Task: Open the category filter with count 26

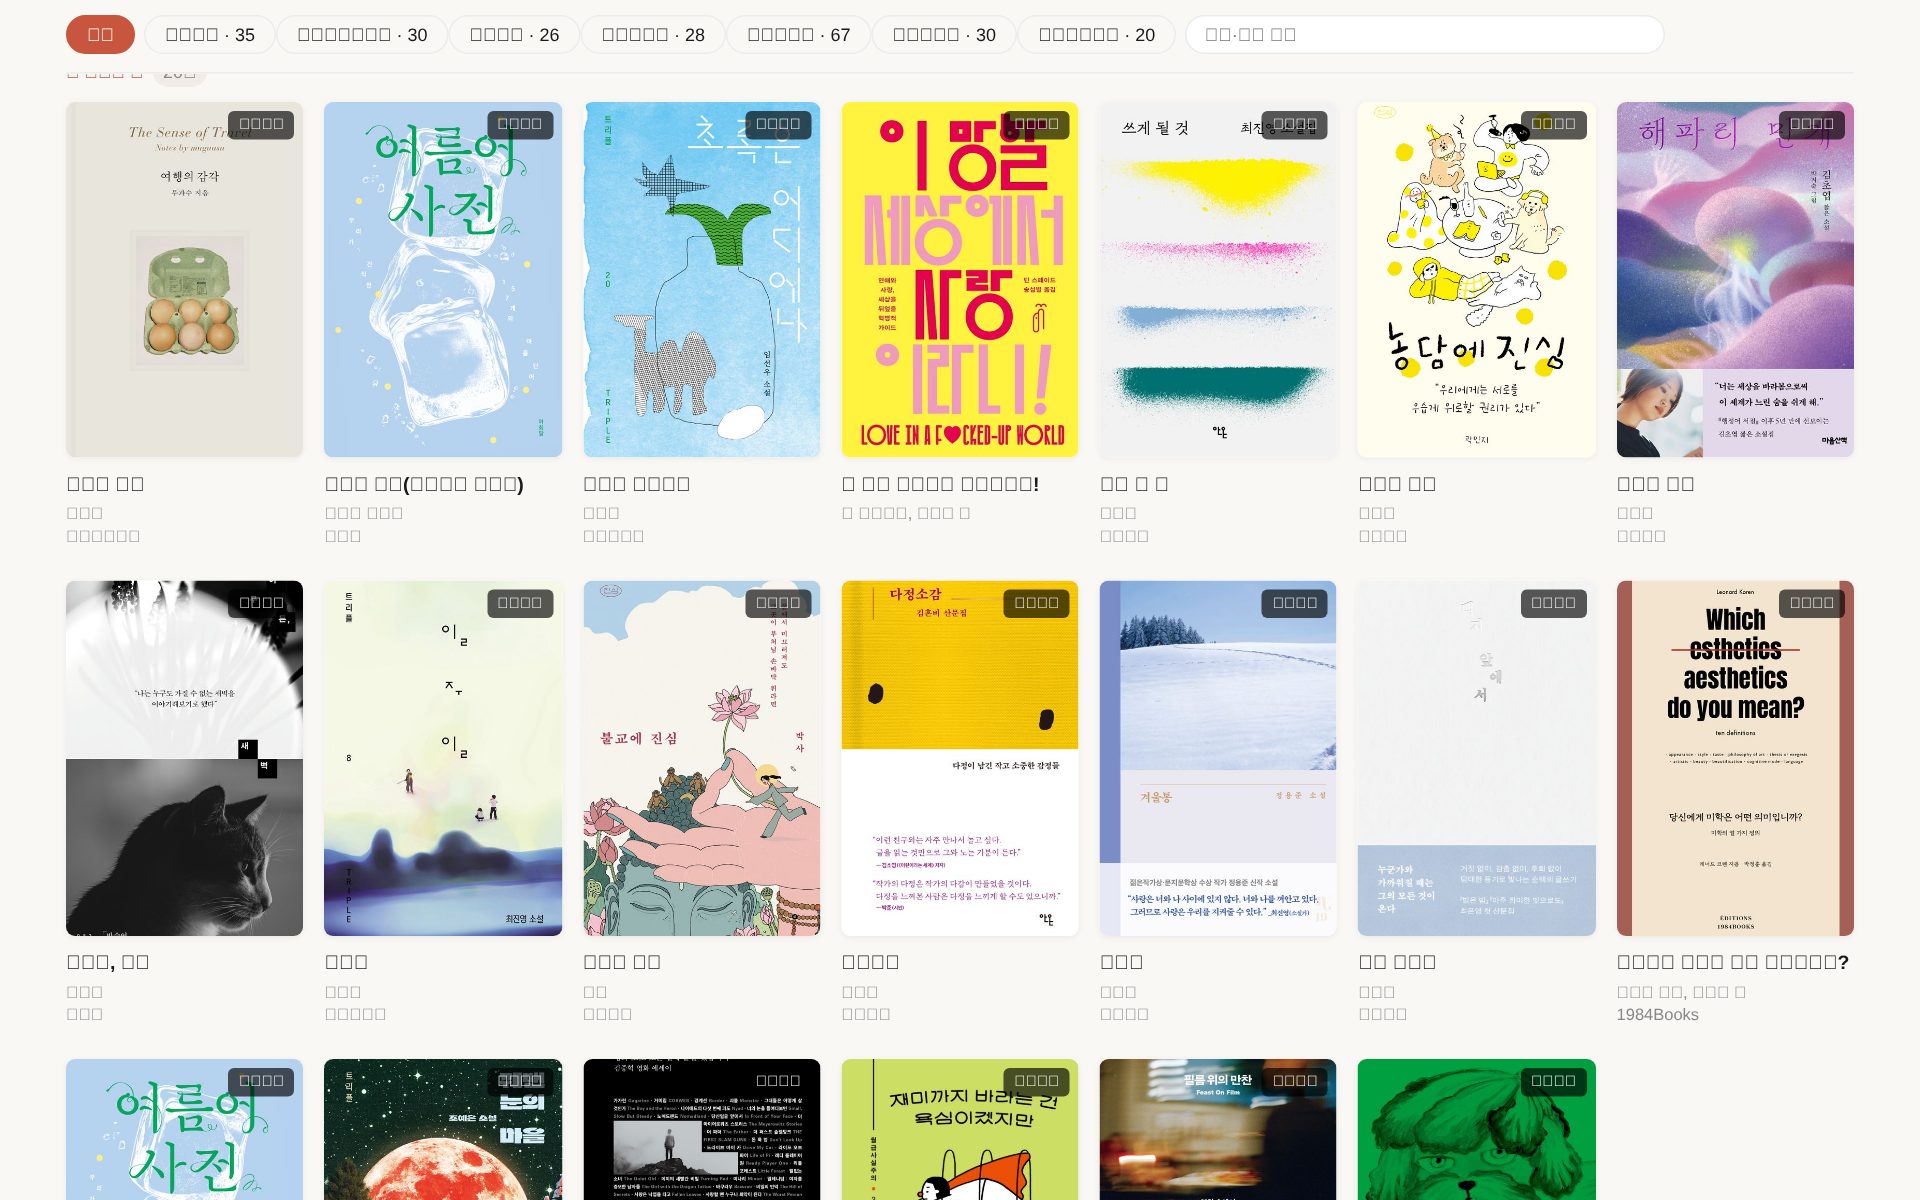Action: coord(514,34)
